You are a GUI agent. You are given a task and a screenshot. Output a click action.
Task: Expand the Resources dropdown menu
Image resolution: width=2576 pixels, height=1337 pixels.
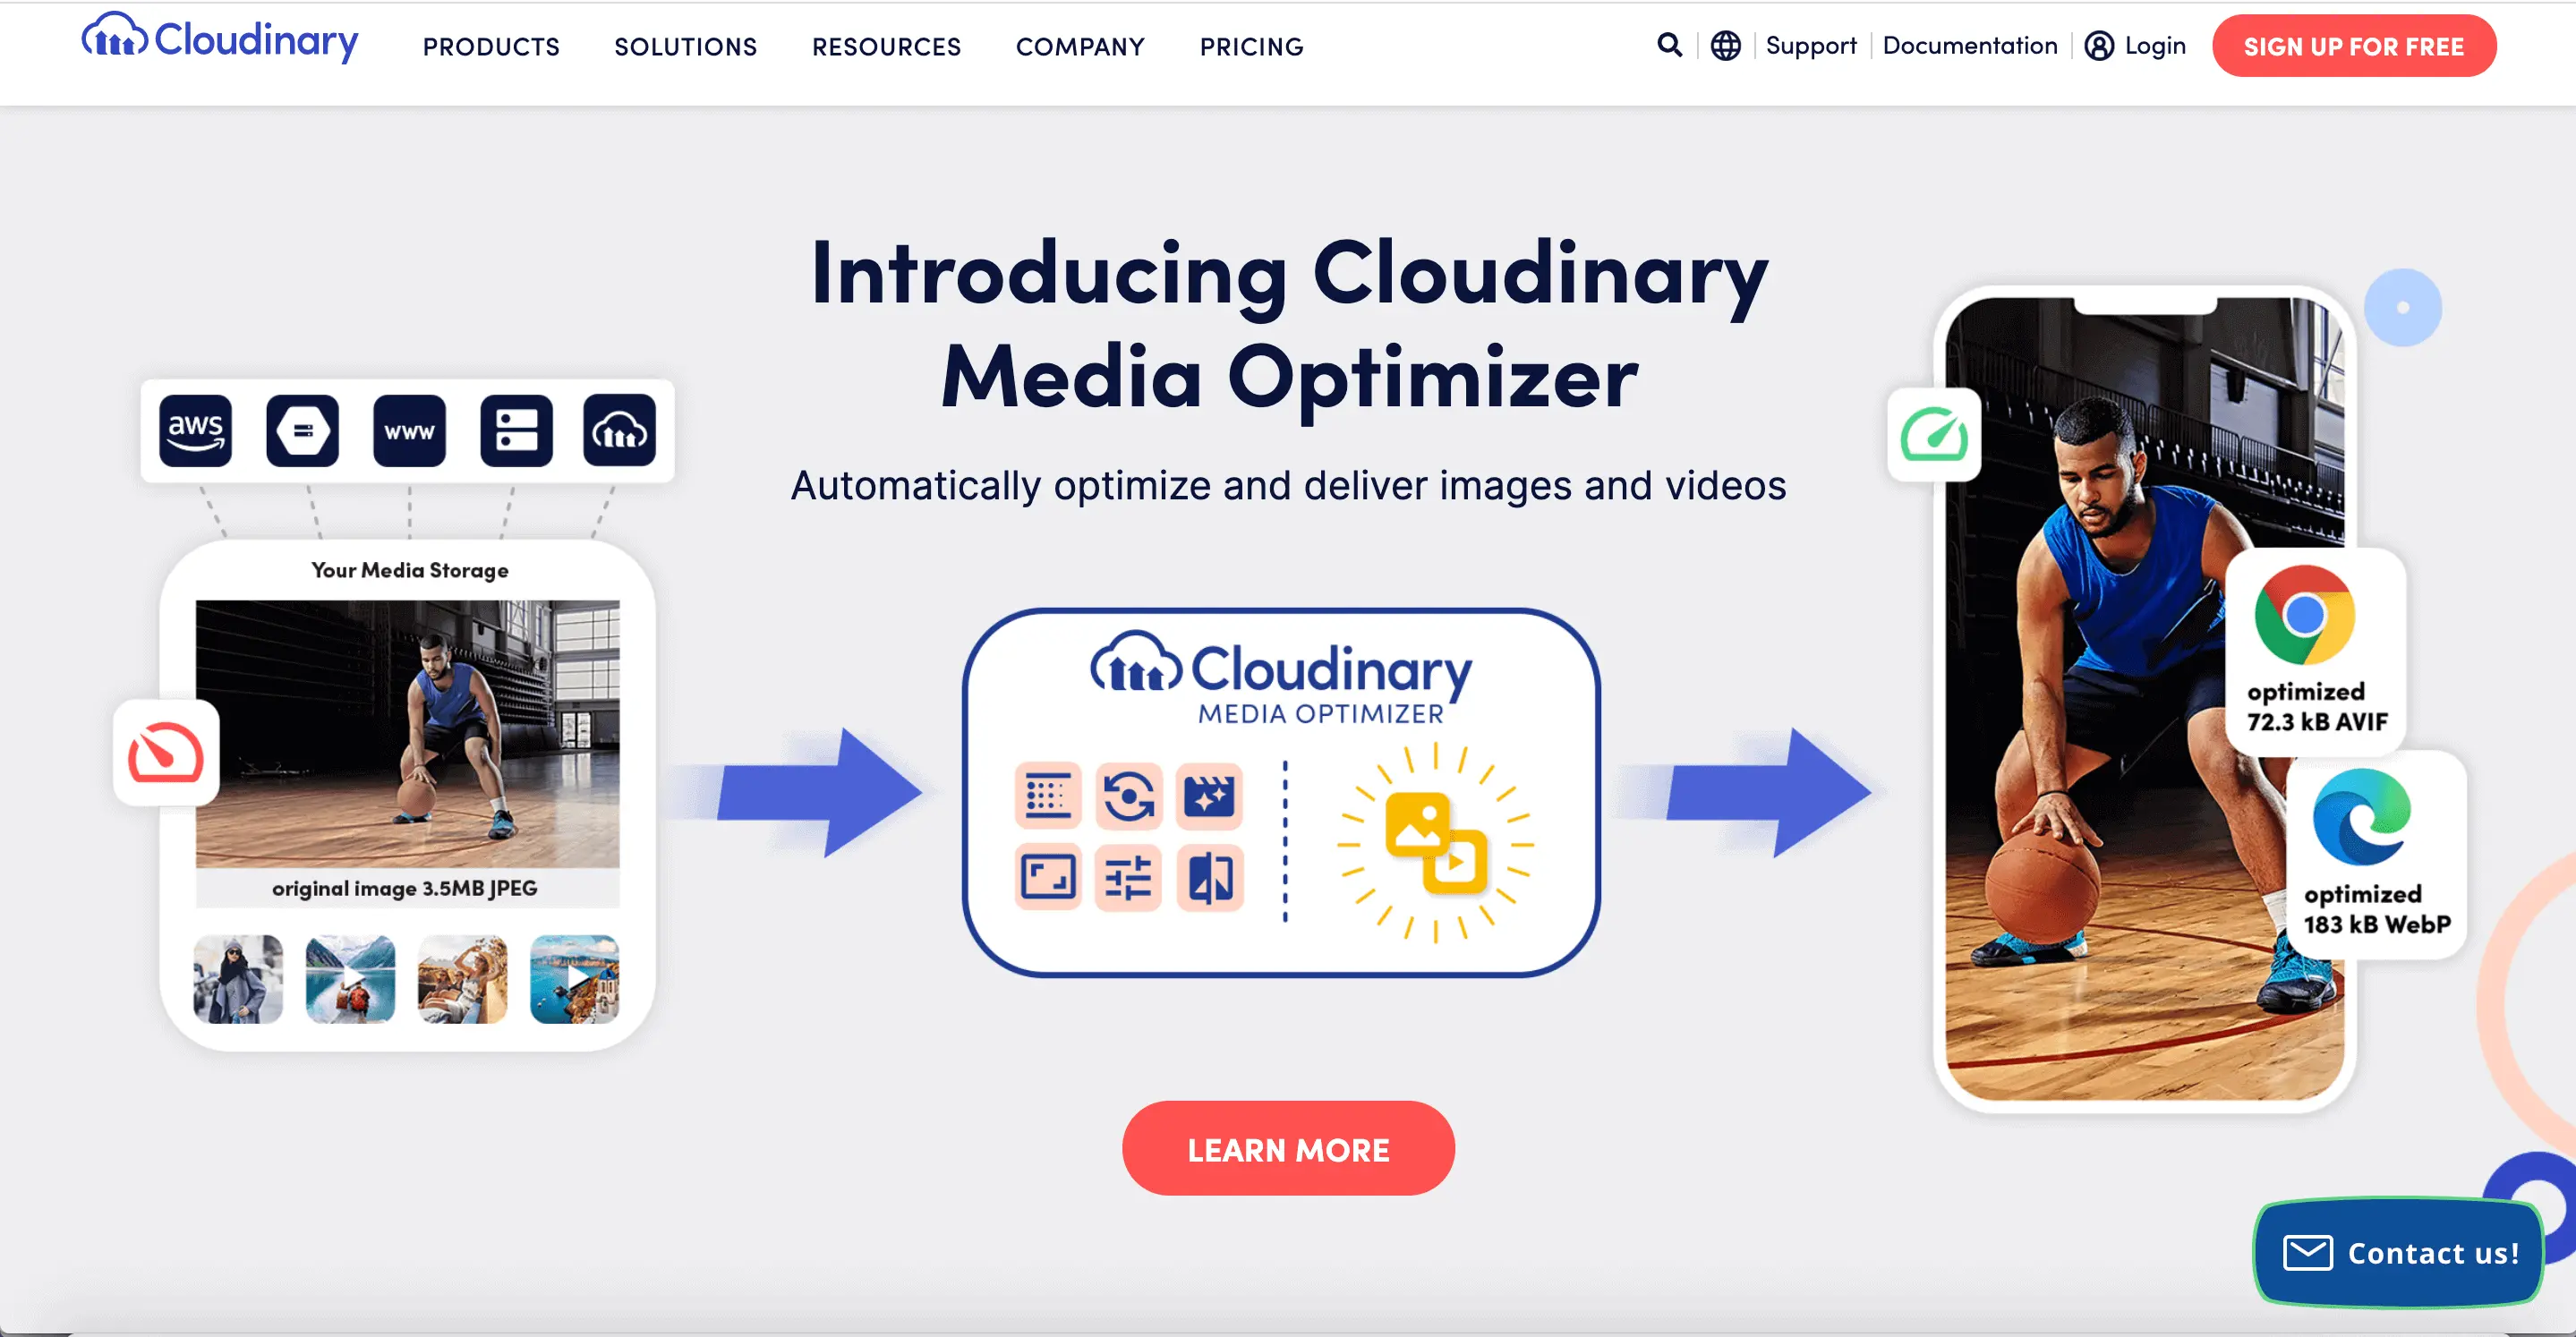click(888, 46)
